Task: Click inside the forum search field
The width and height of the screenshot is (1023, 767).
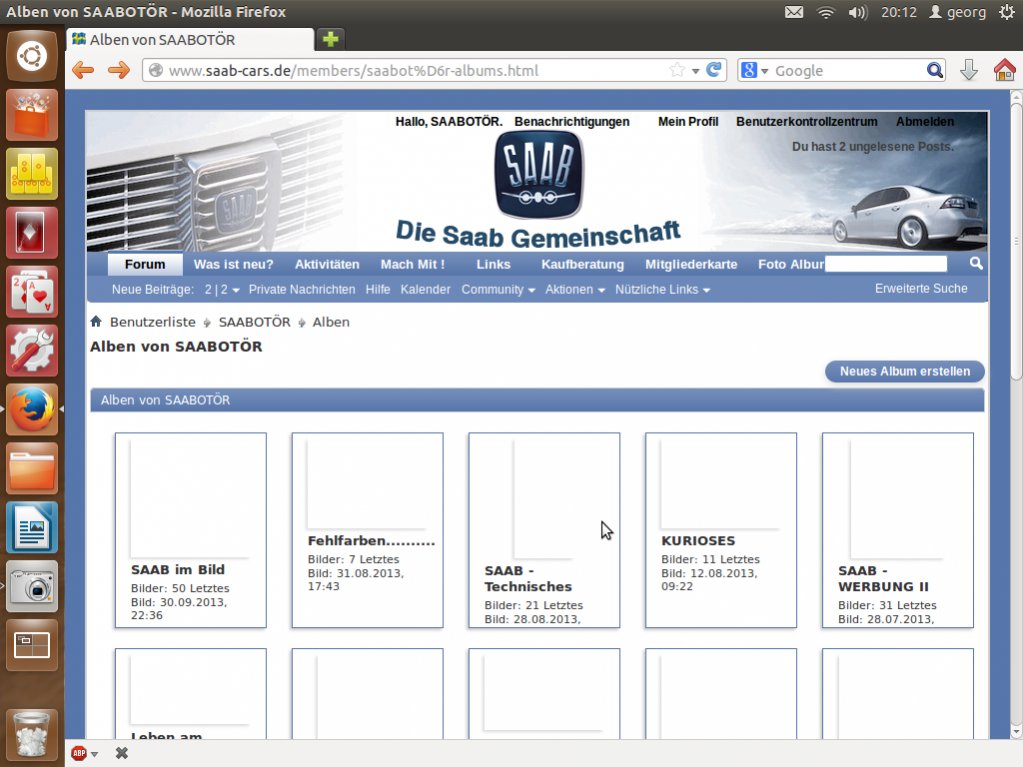Action: click(x=885, y=263)
